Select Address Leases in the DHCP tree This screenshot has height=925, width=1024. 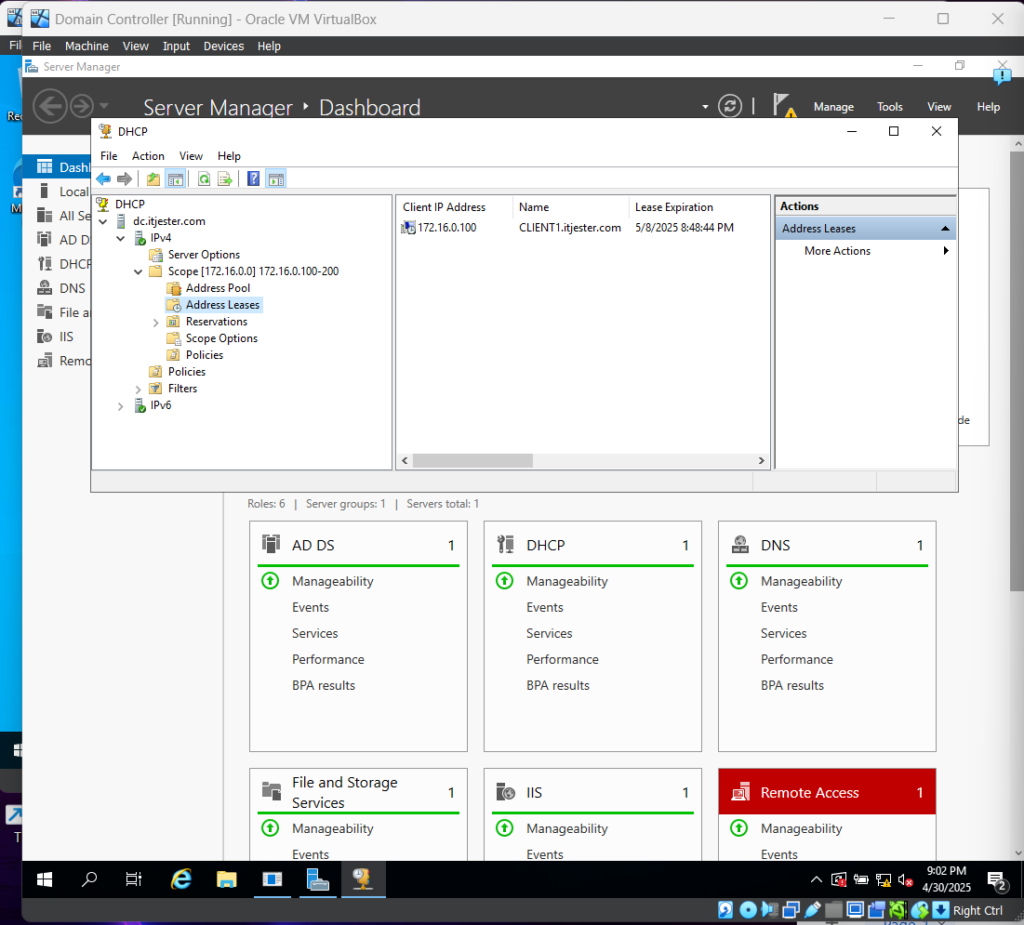click(223, 305)
